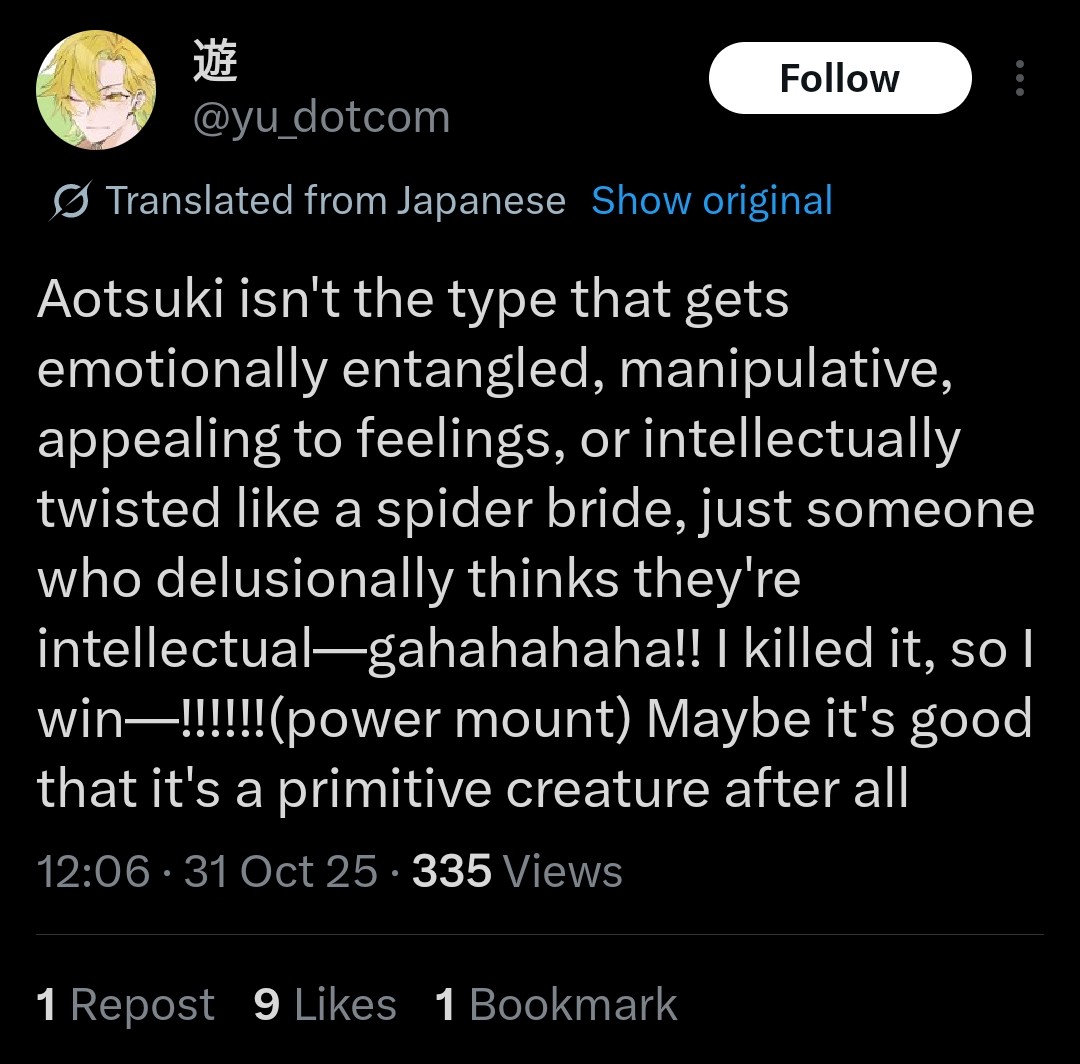Open the @yu_dotcom handle link

coord(320,118)
